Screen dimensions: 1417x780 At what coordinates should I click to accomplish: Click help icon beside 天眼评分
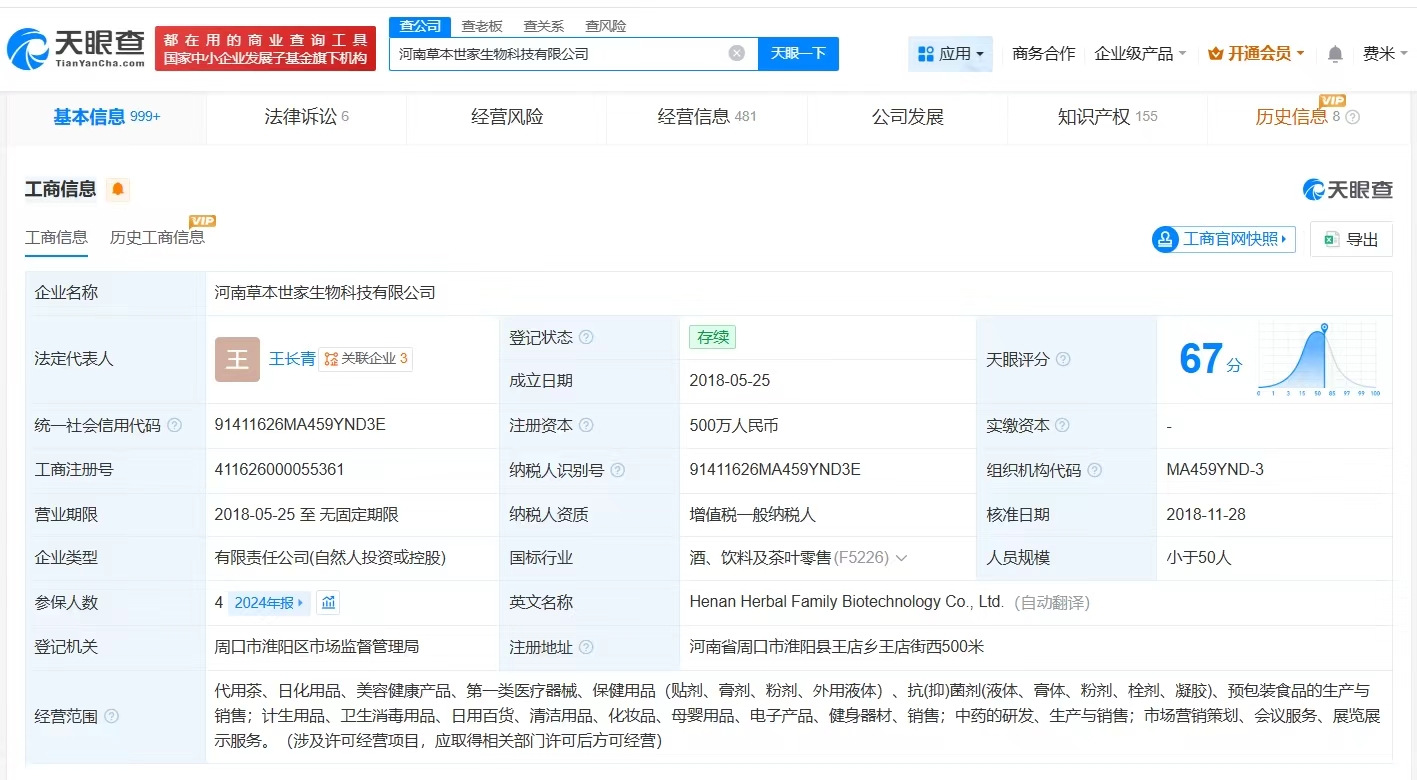click(x=1063, y=360)
